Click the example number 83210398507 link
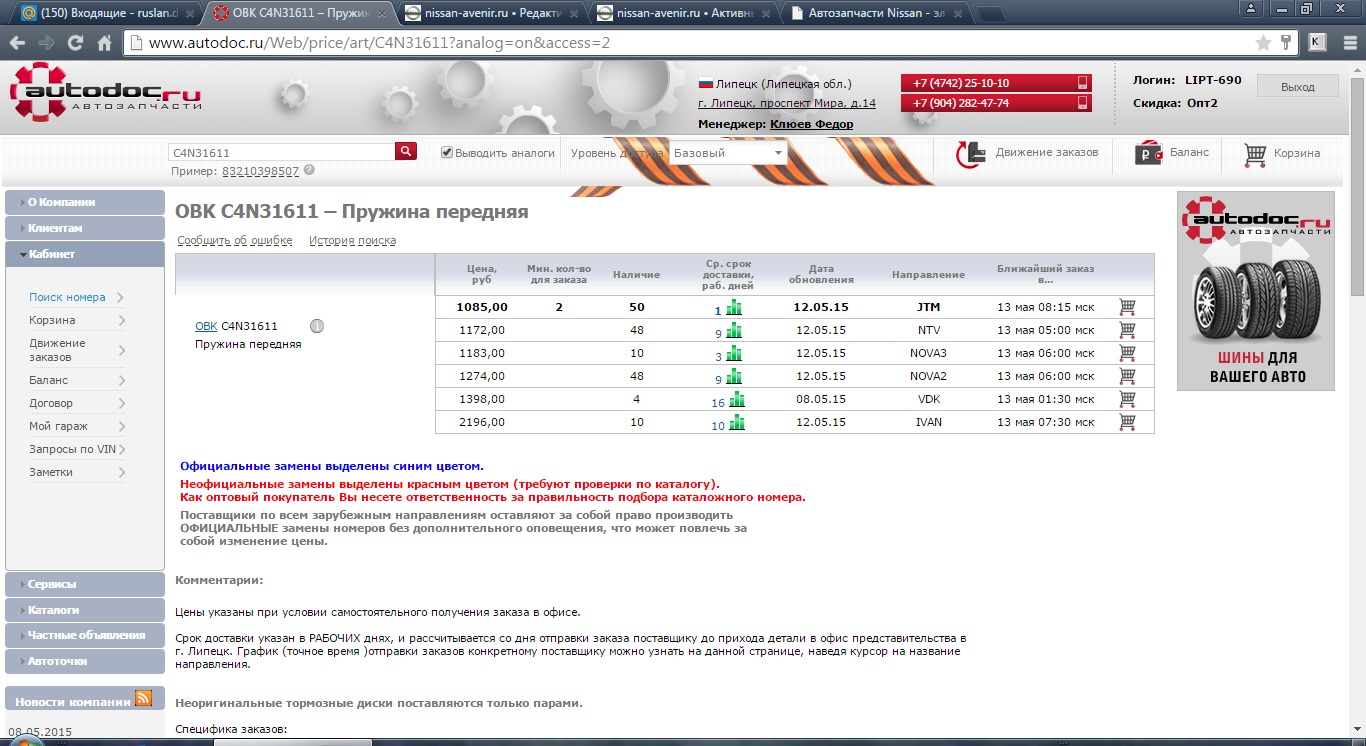This screenshot has width=1366, height=746. (260, 171)
